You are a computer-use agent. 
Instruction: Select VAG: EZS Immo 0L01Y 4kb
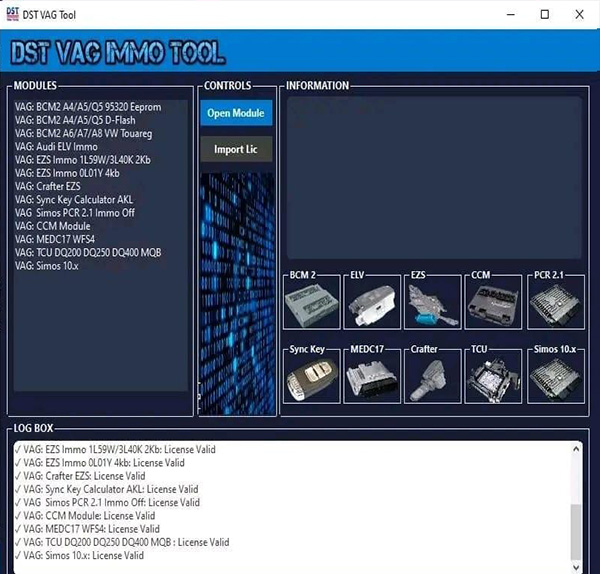(67, 173)
